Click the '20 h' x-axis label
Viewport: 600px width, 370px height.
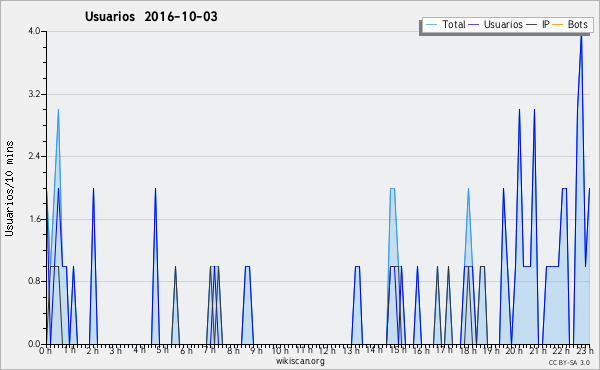515,350
